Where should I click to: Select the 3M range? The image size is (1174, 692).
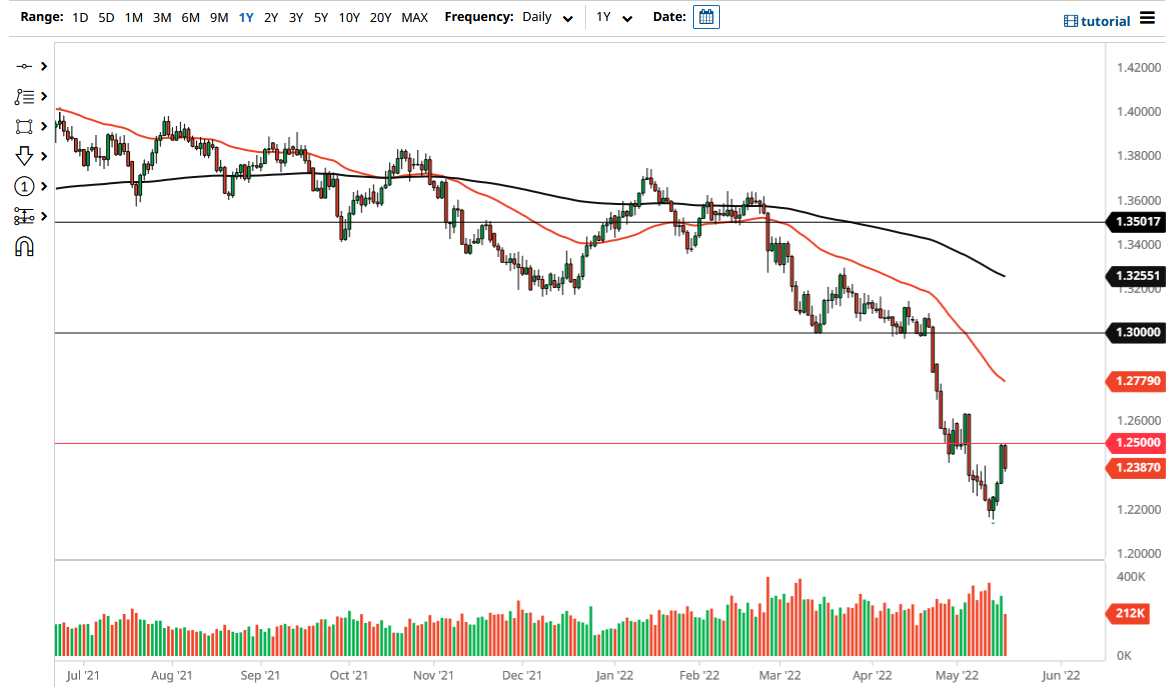(x=162, y=17)
